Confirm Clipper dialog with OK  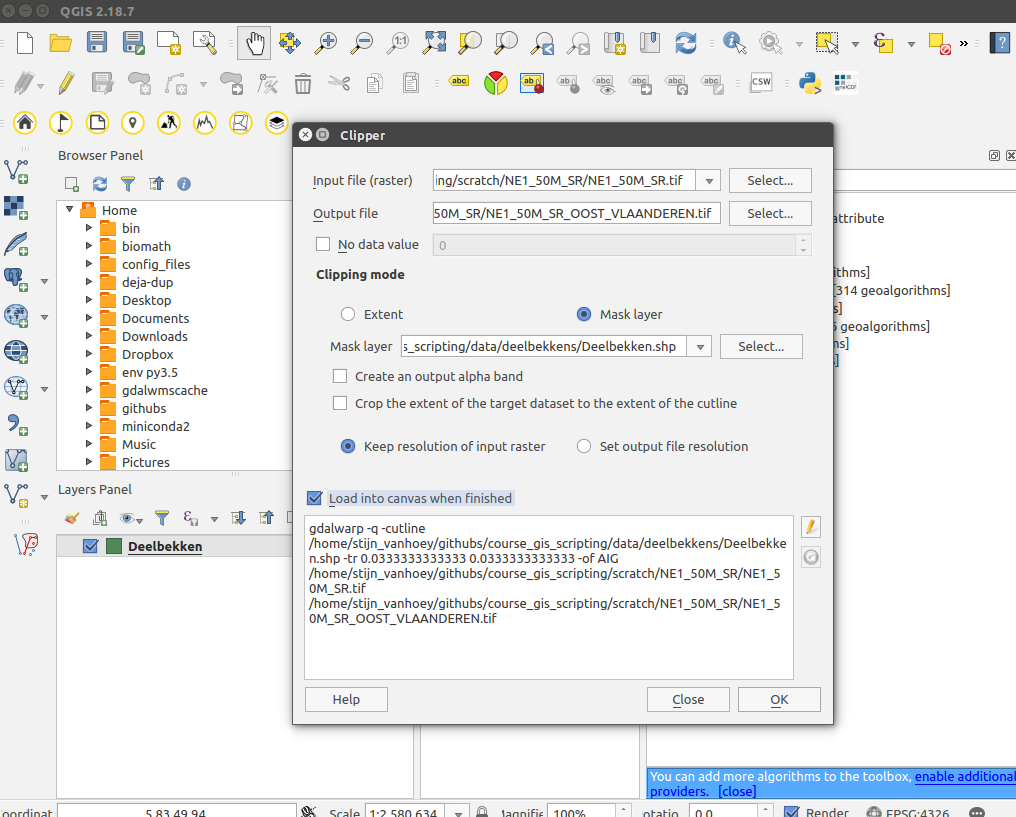coord(779,700)
